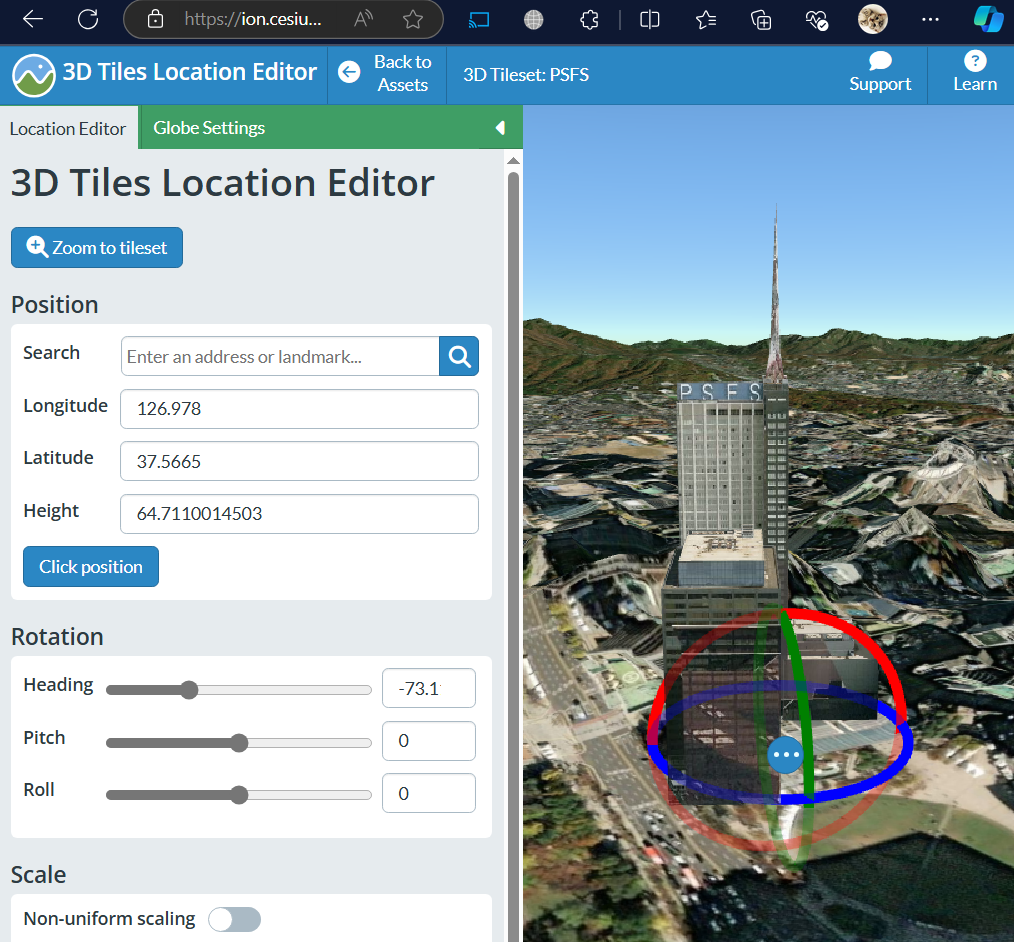Click the Cesium ion logo
The width and height of the screenshot is (1014, 942).
tap(34, 75)
